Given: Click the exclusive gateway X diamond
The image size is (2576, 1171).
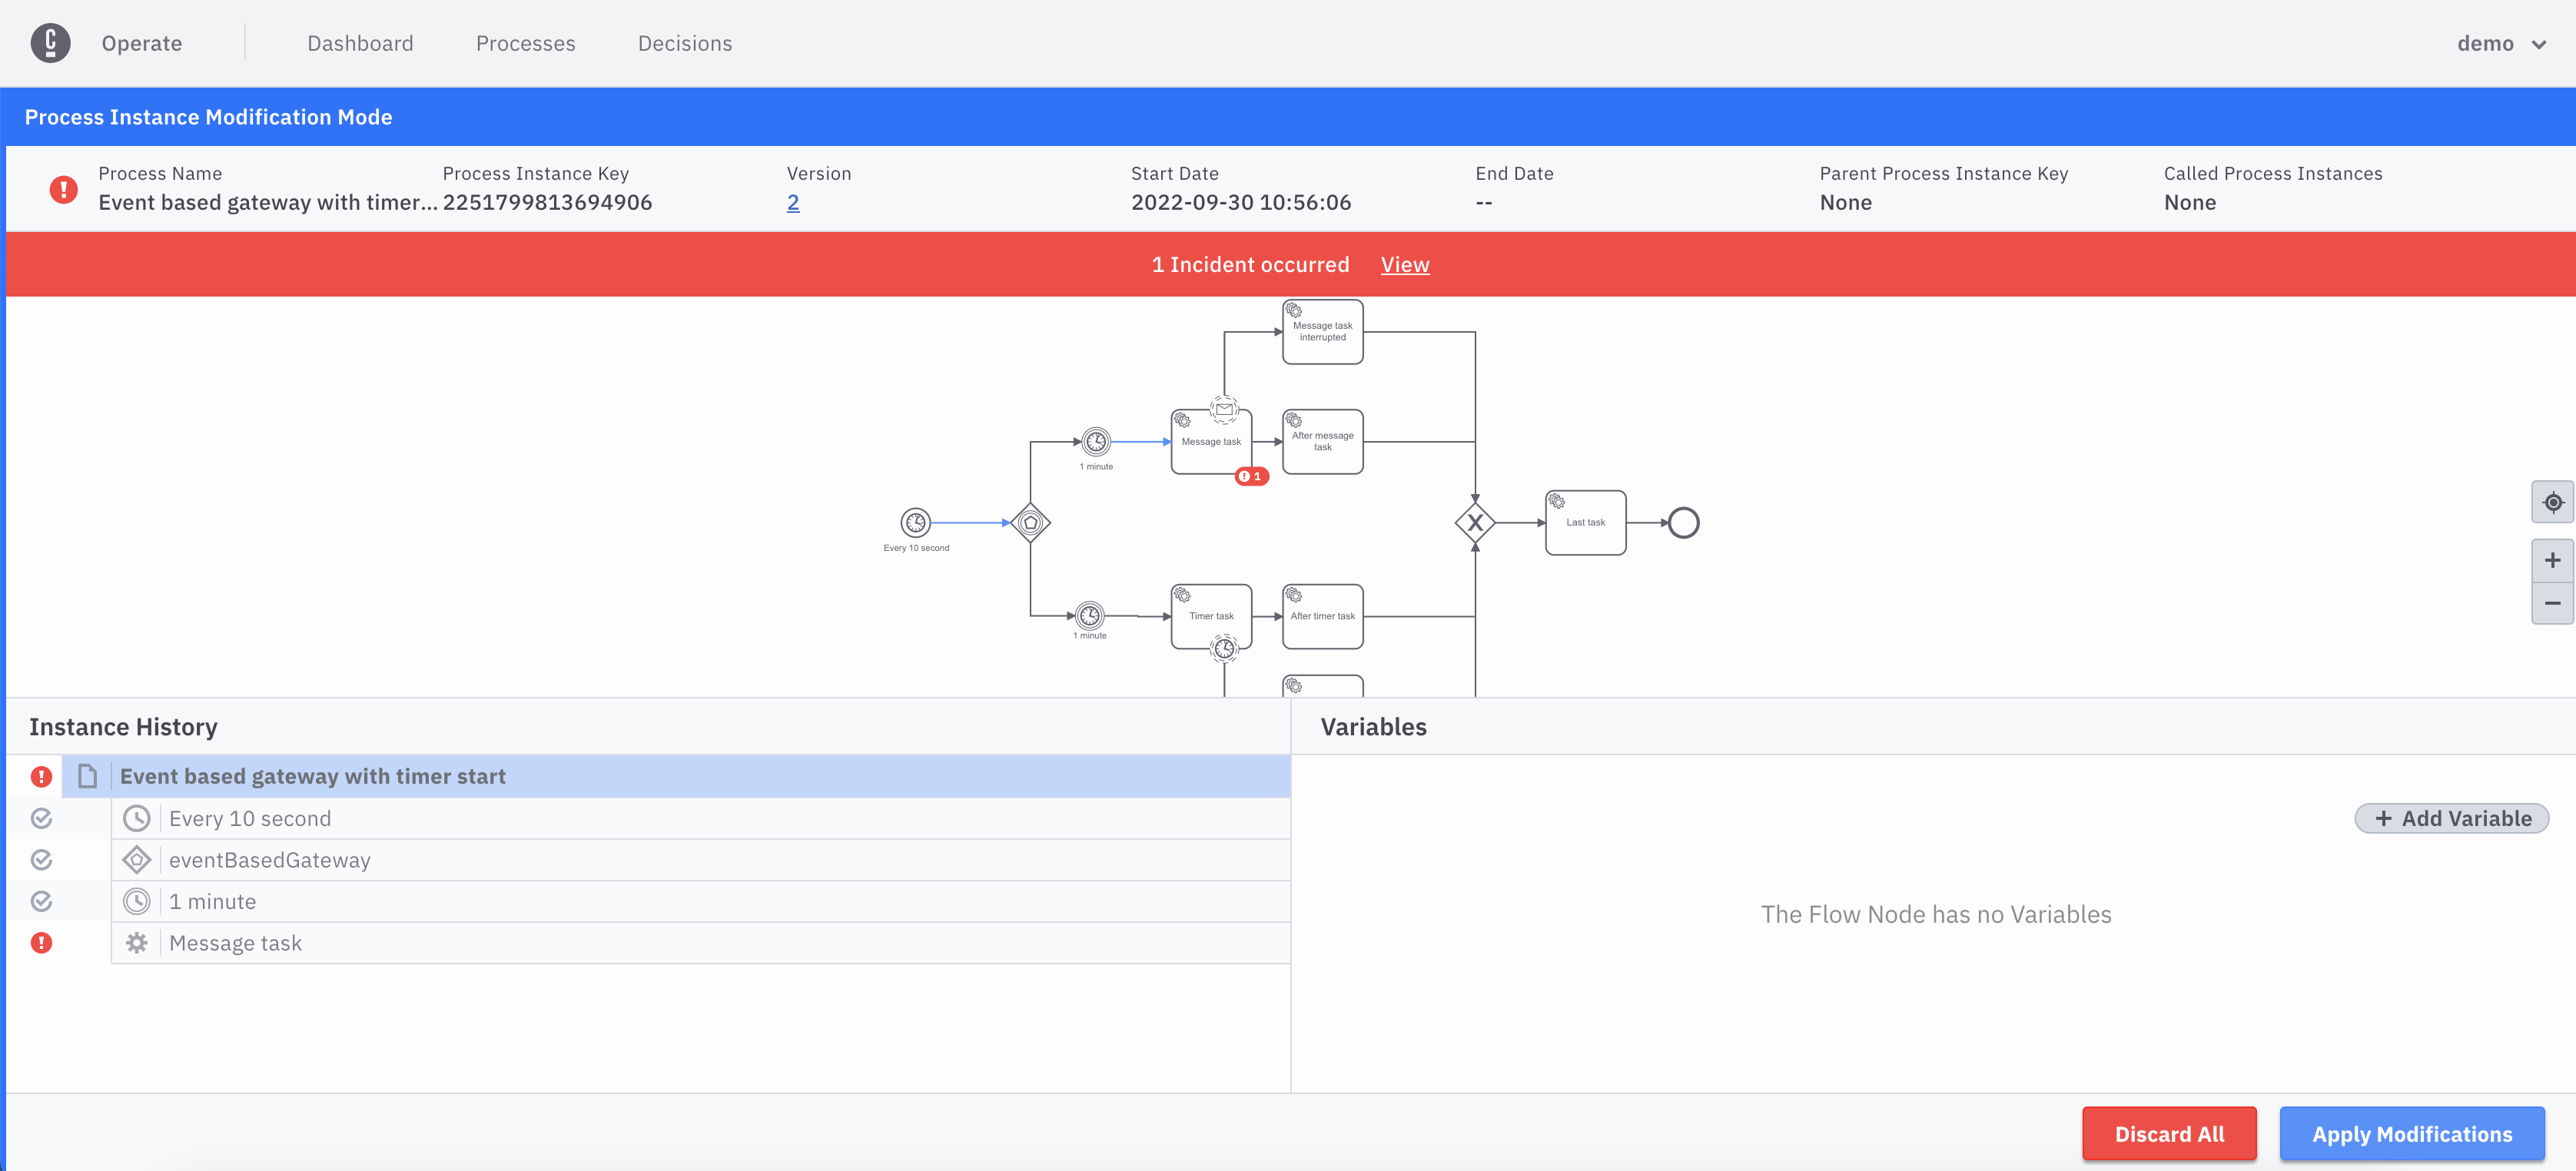Looking at the screenshot, I should pos(1474,522).
